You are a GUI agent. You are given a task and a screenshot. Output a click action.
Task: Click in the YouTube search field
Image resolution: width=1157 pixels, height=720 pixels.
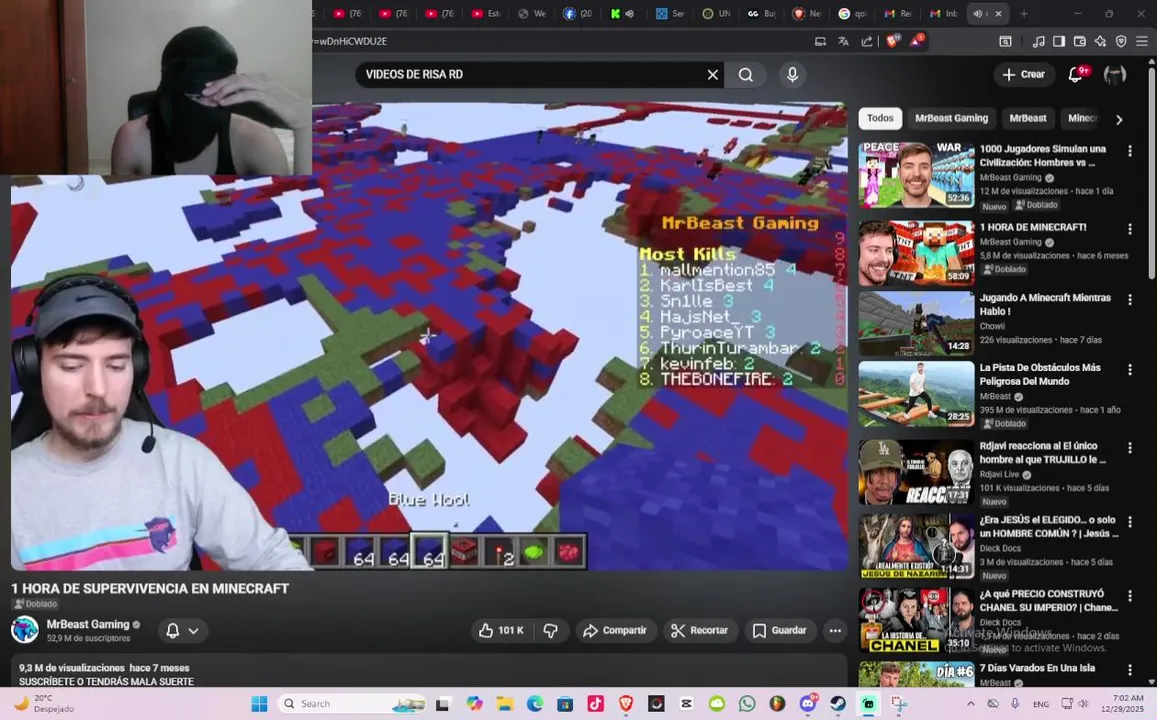pos(531,75)
